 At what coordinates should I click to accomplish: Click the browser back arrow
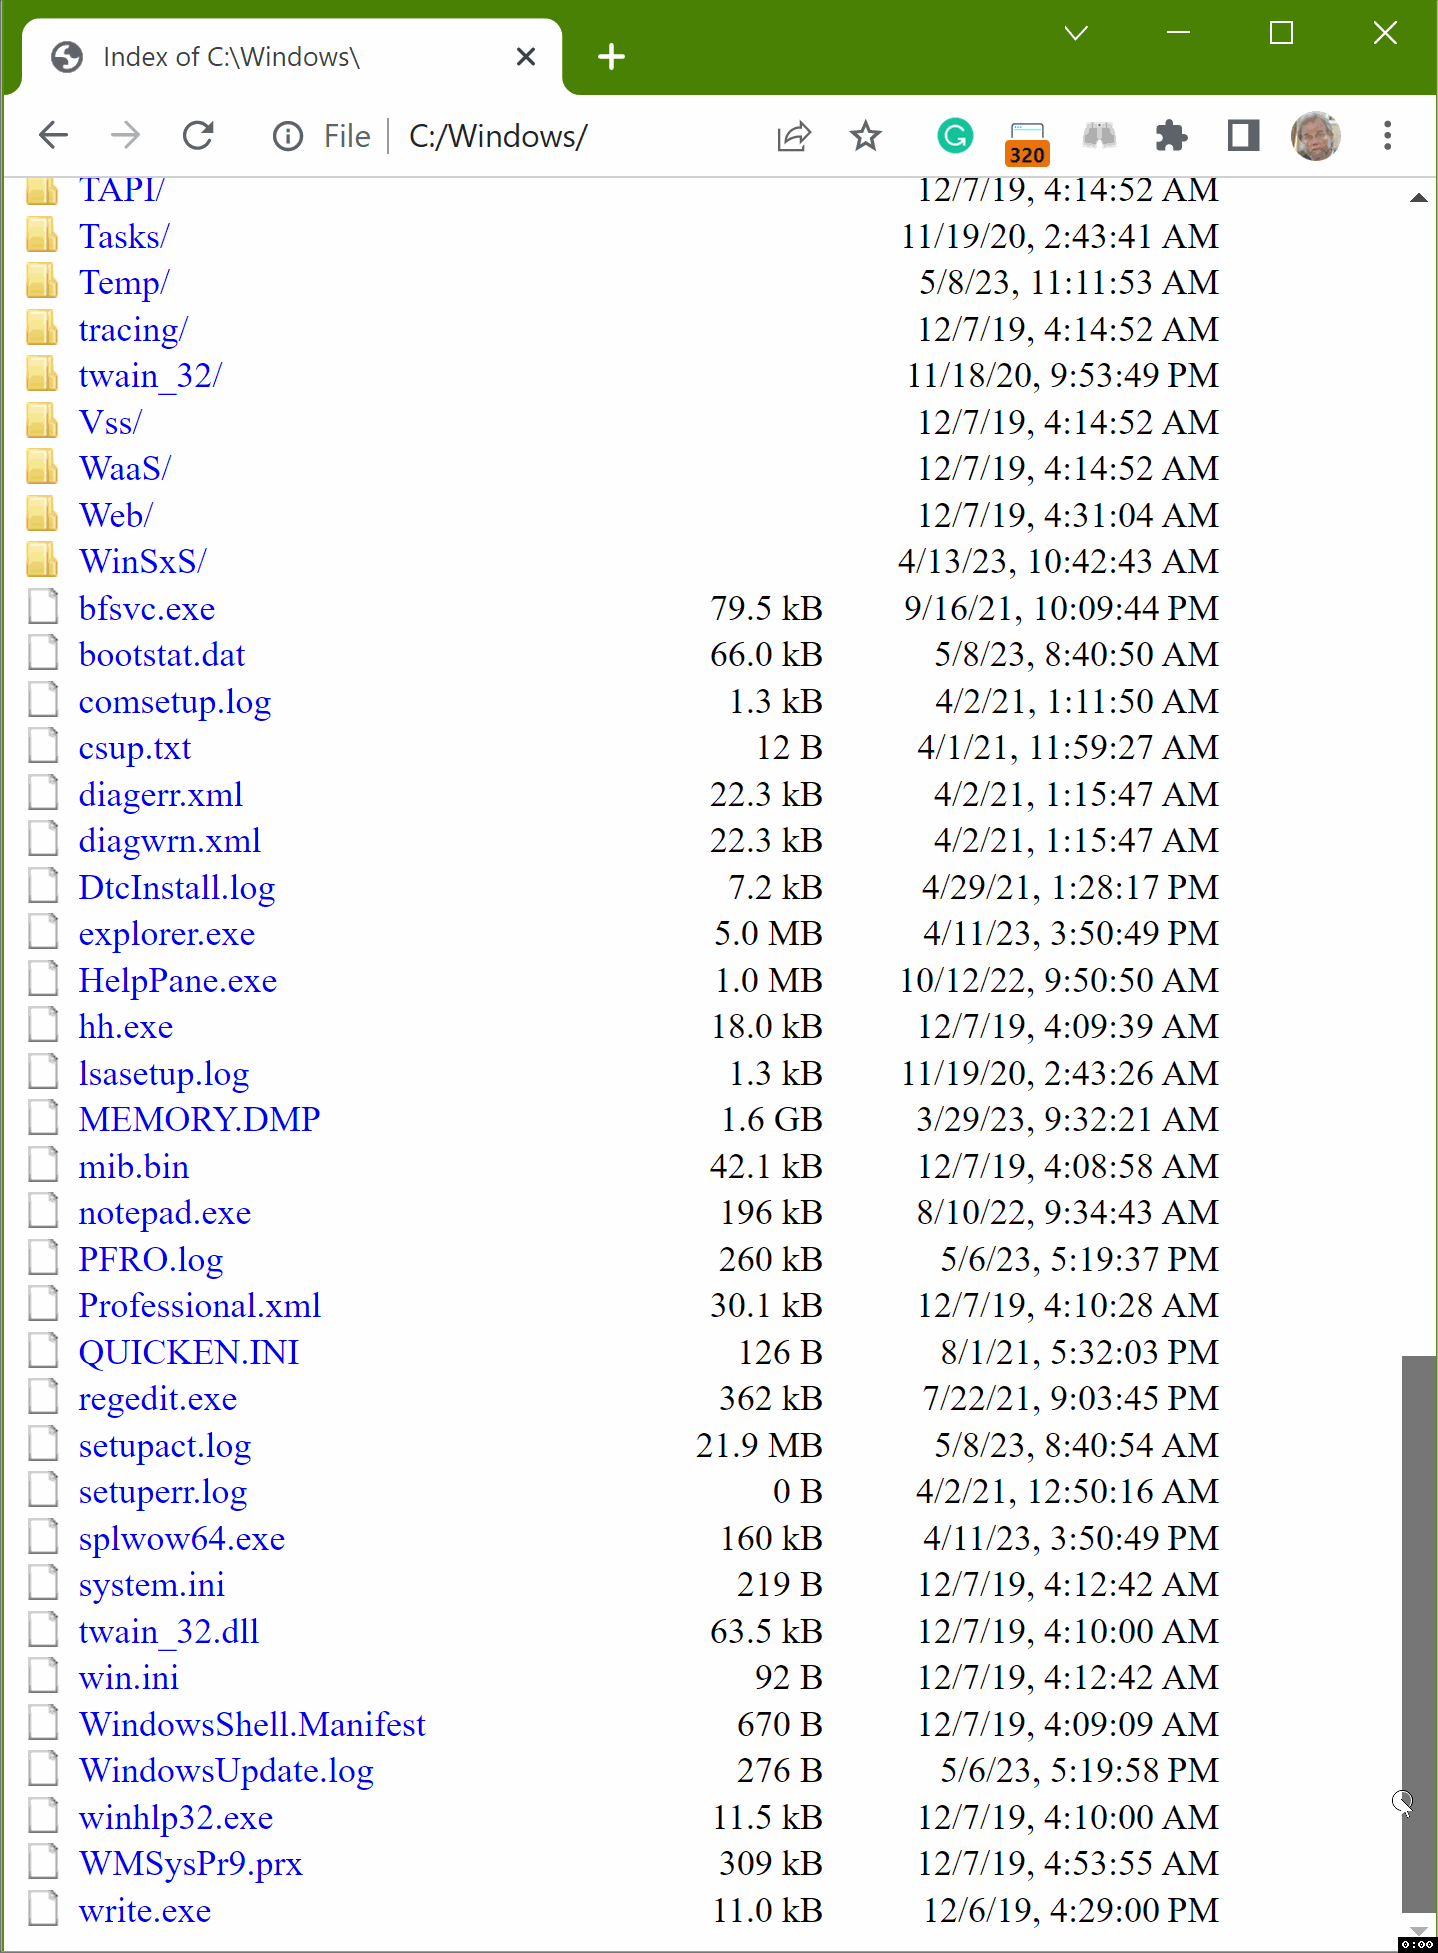click(x=54, y=135)
